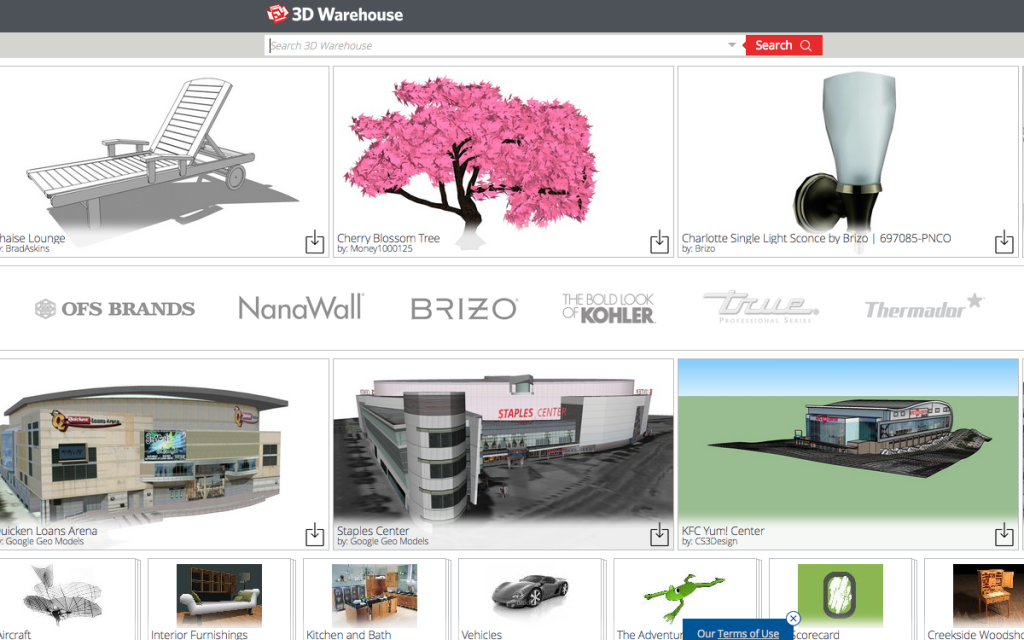The image size is (1024, 640).
Task: Click the Thermador brand logo
Action: 924,306
